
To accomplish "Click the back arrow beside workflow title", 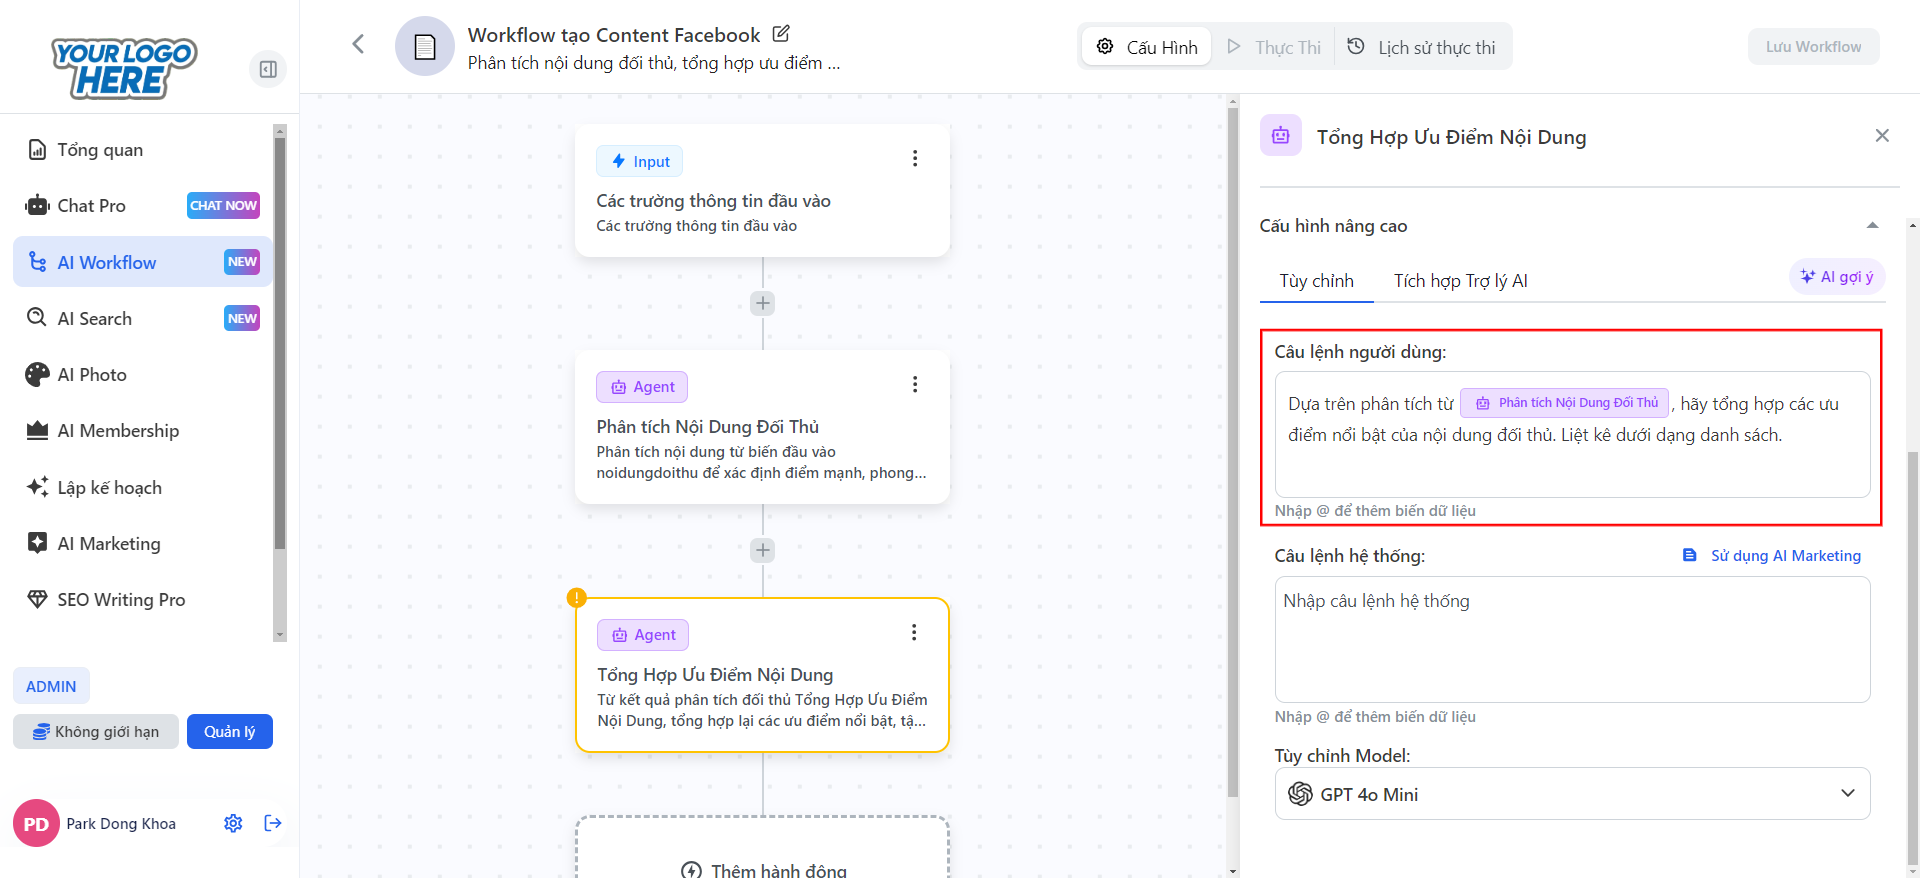I will [358, 44].
